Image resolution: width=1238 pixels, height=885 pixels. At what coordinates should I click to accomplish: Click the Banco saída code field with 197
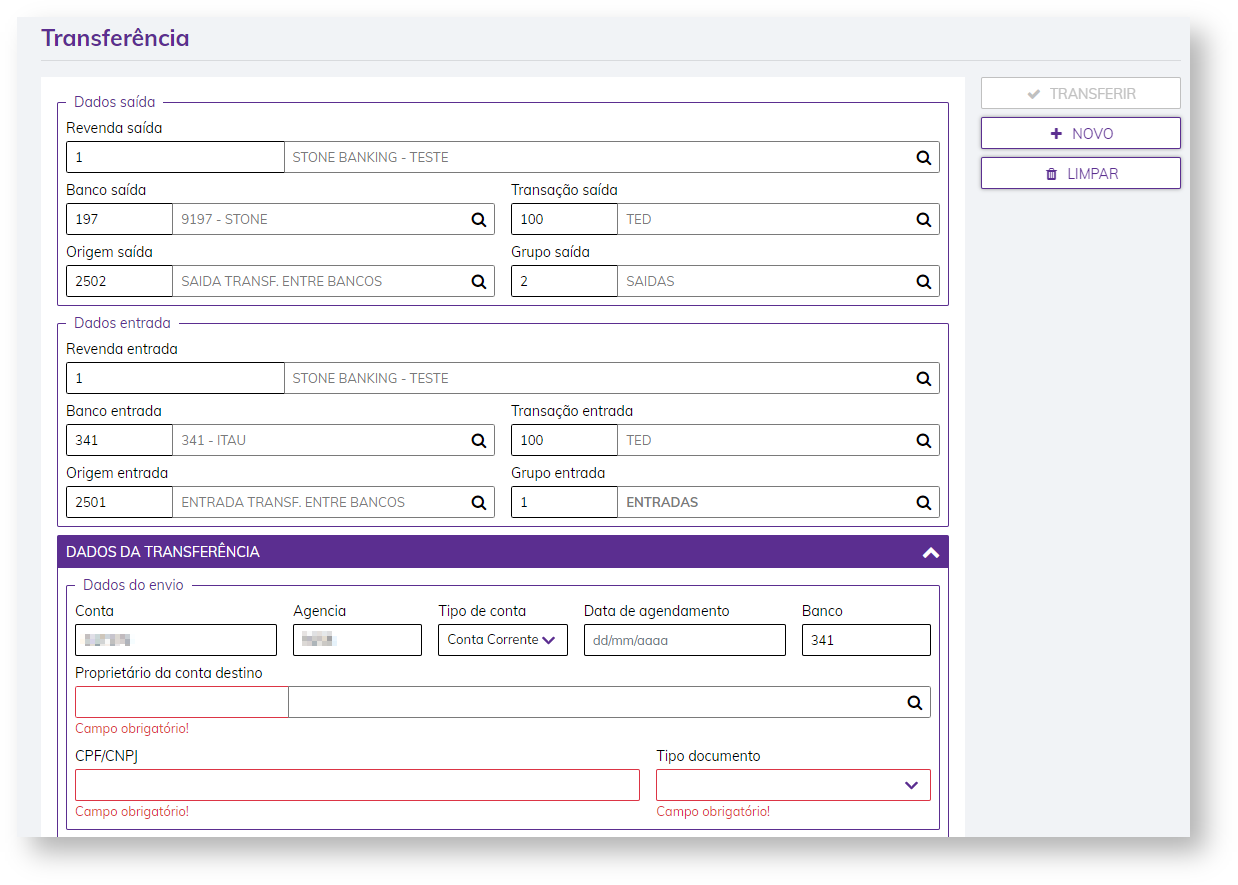click(x=119, y=219)
